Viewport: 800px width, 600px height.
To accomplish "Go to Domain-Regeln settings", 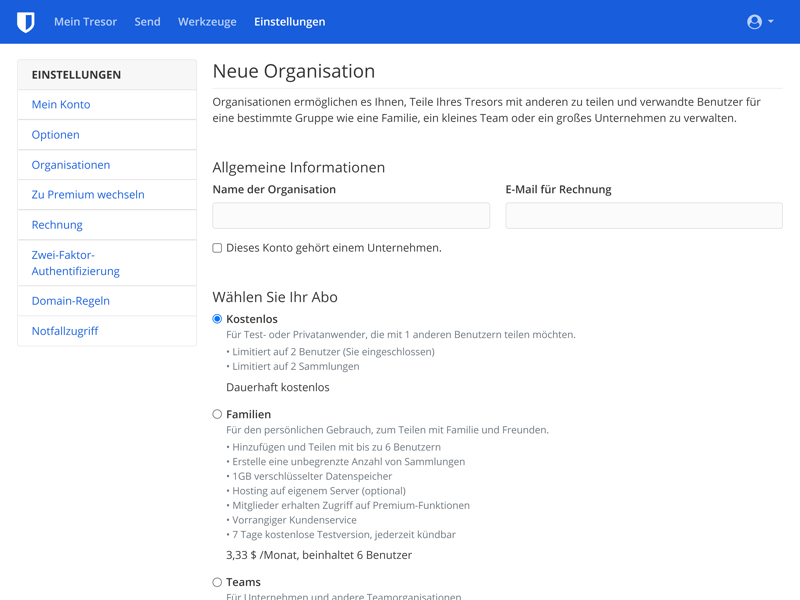I will [71, 301].
